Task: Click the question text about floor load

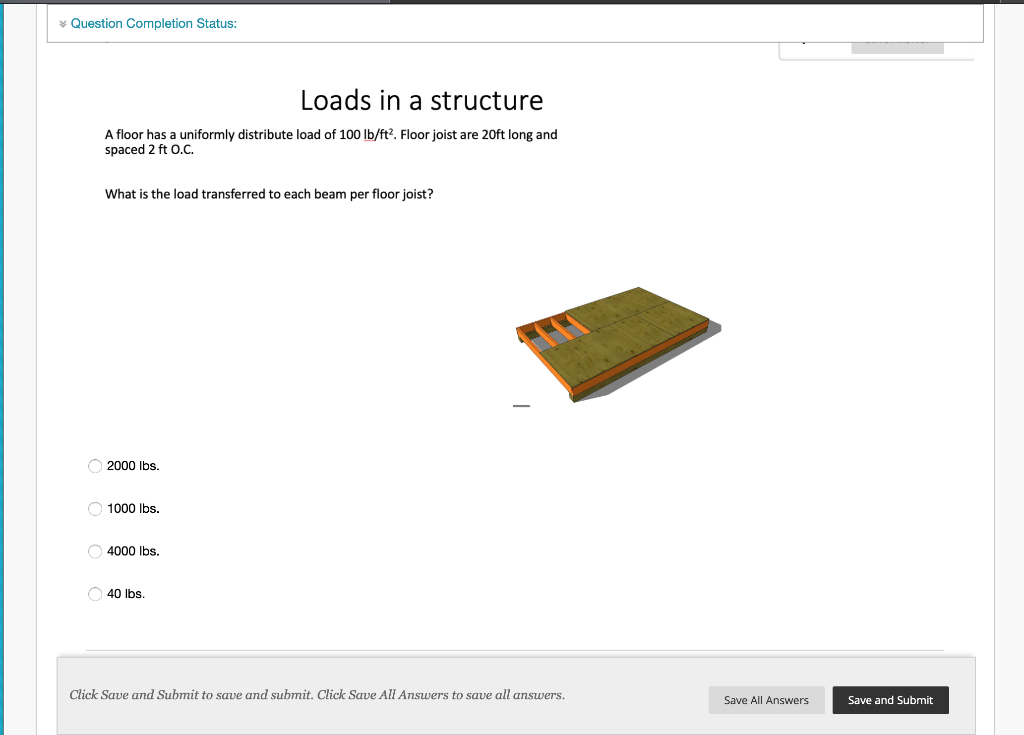Action: click(330, 141)
